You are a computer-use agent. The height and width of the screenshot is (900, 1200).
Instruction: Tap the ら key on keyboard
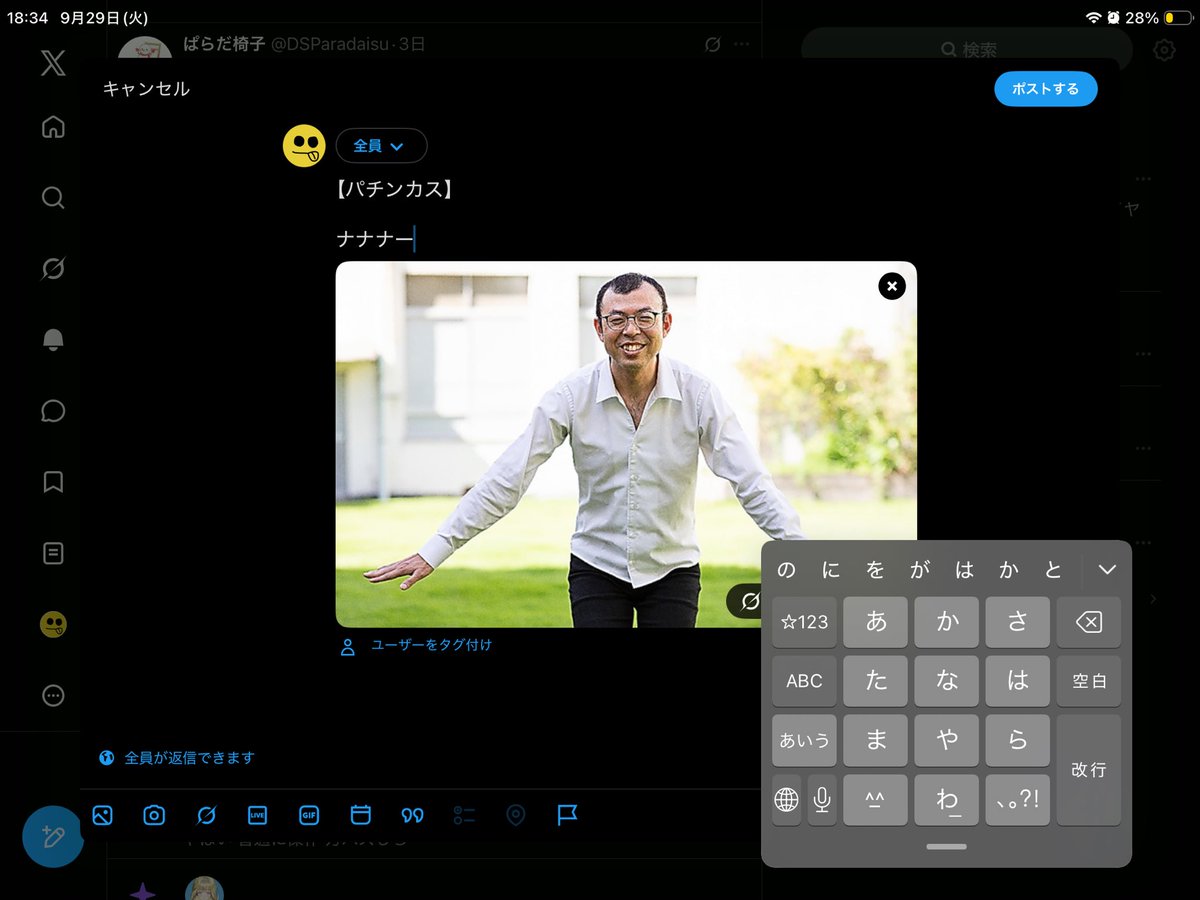click(x=1018, y=740)
